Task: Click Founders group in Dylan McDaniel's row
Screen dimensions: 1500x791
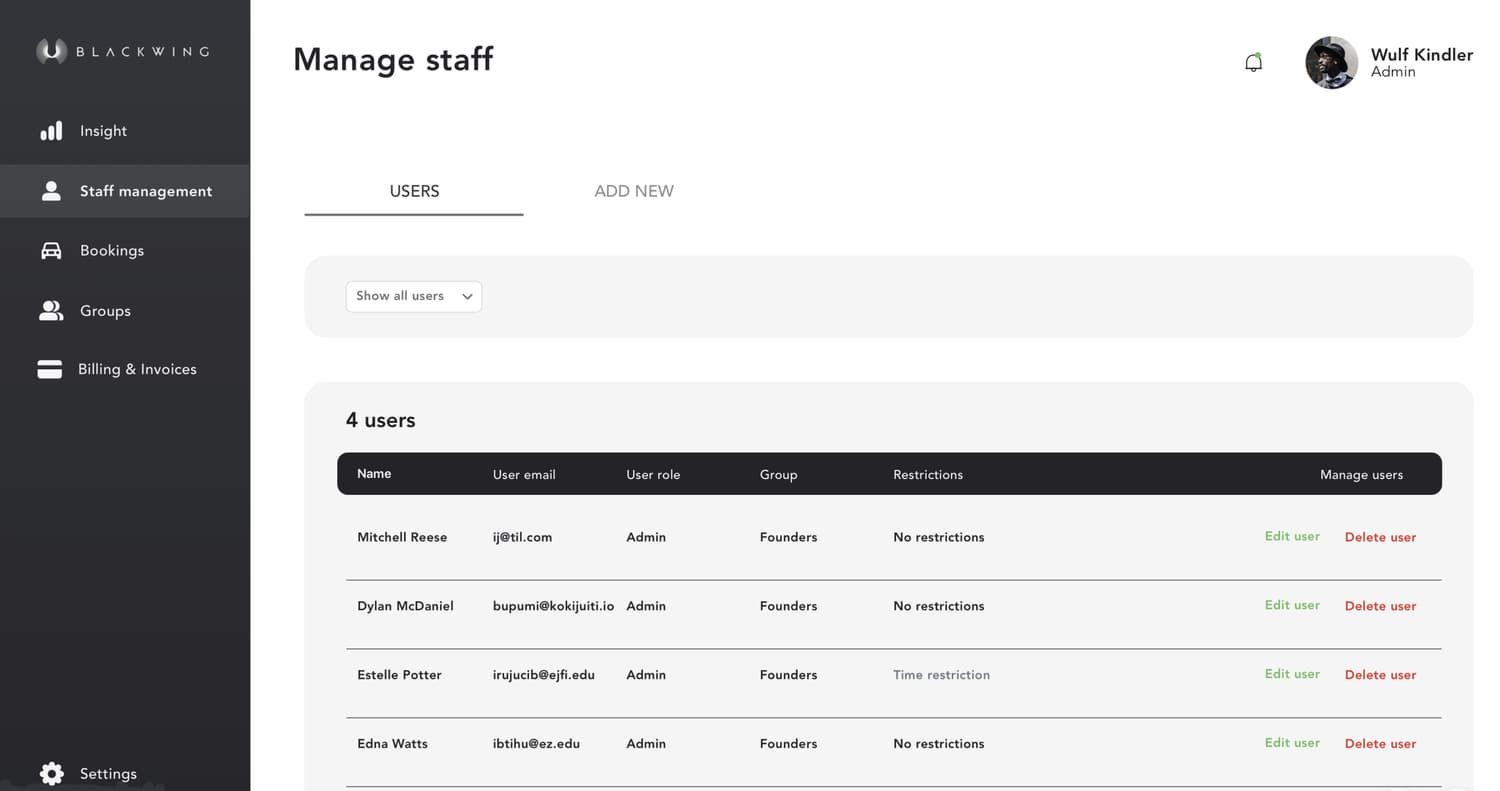Action: 788,606
